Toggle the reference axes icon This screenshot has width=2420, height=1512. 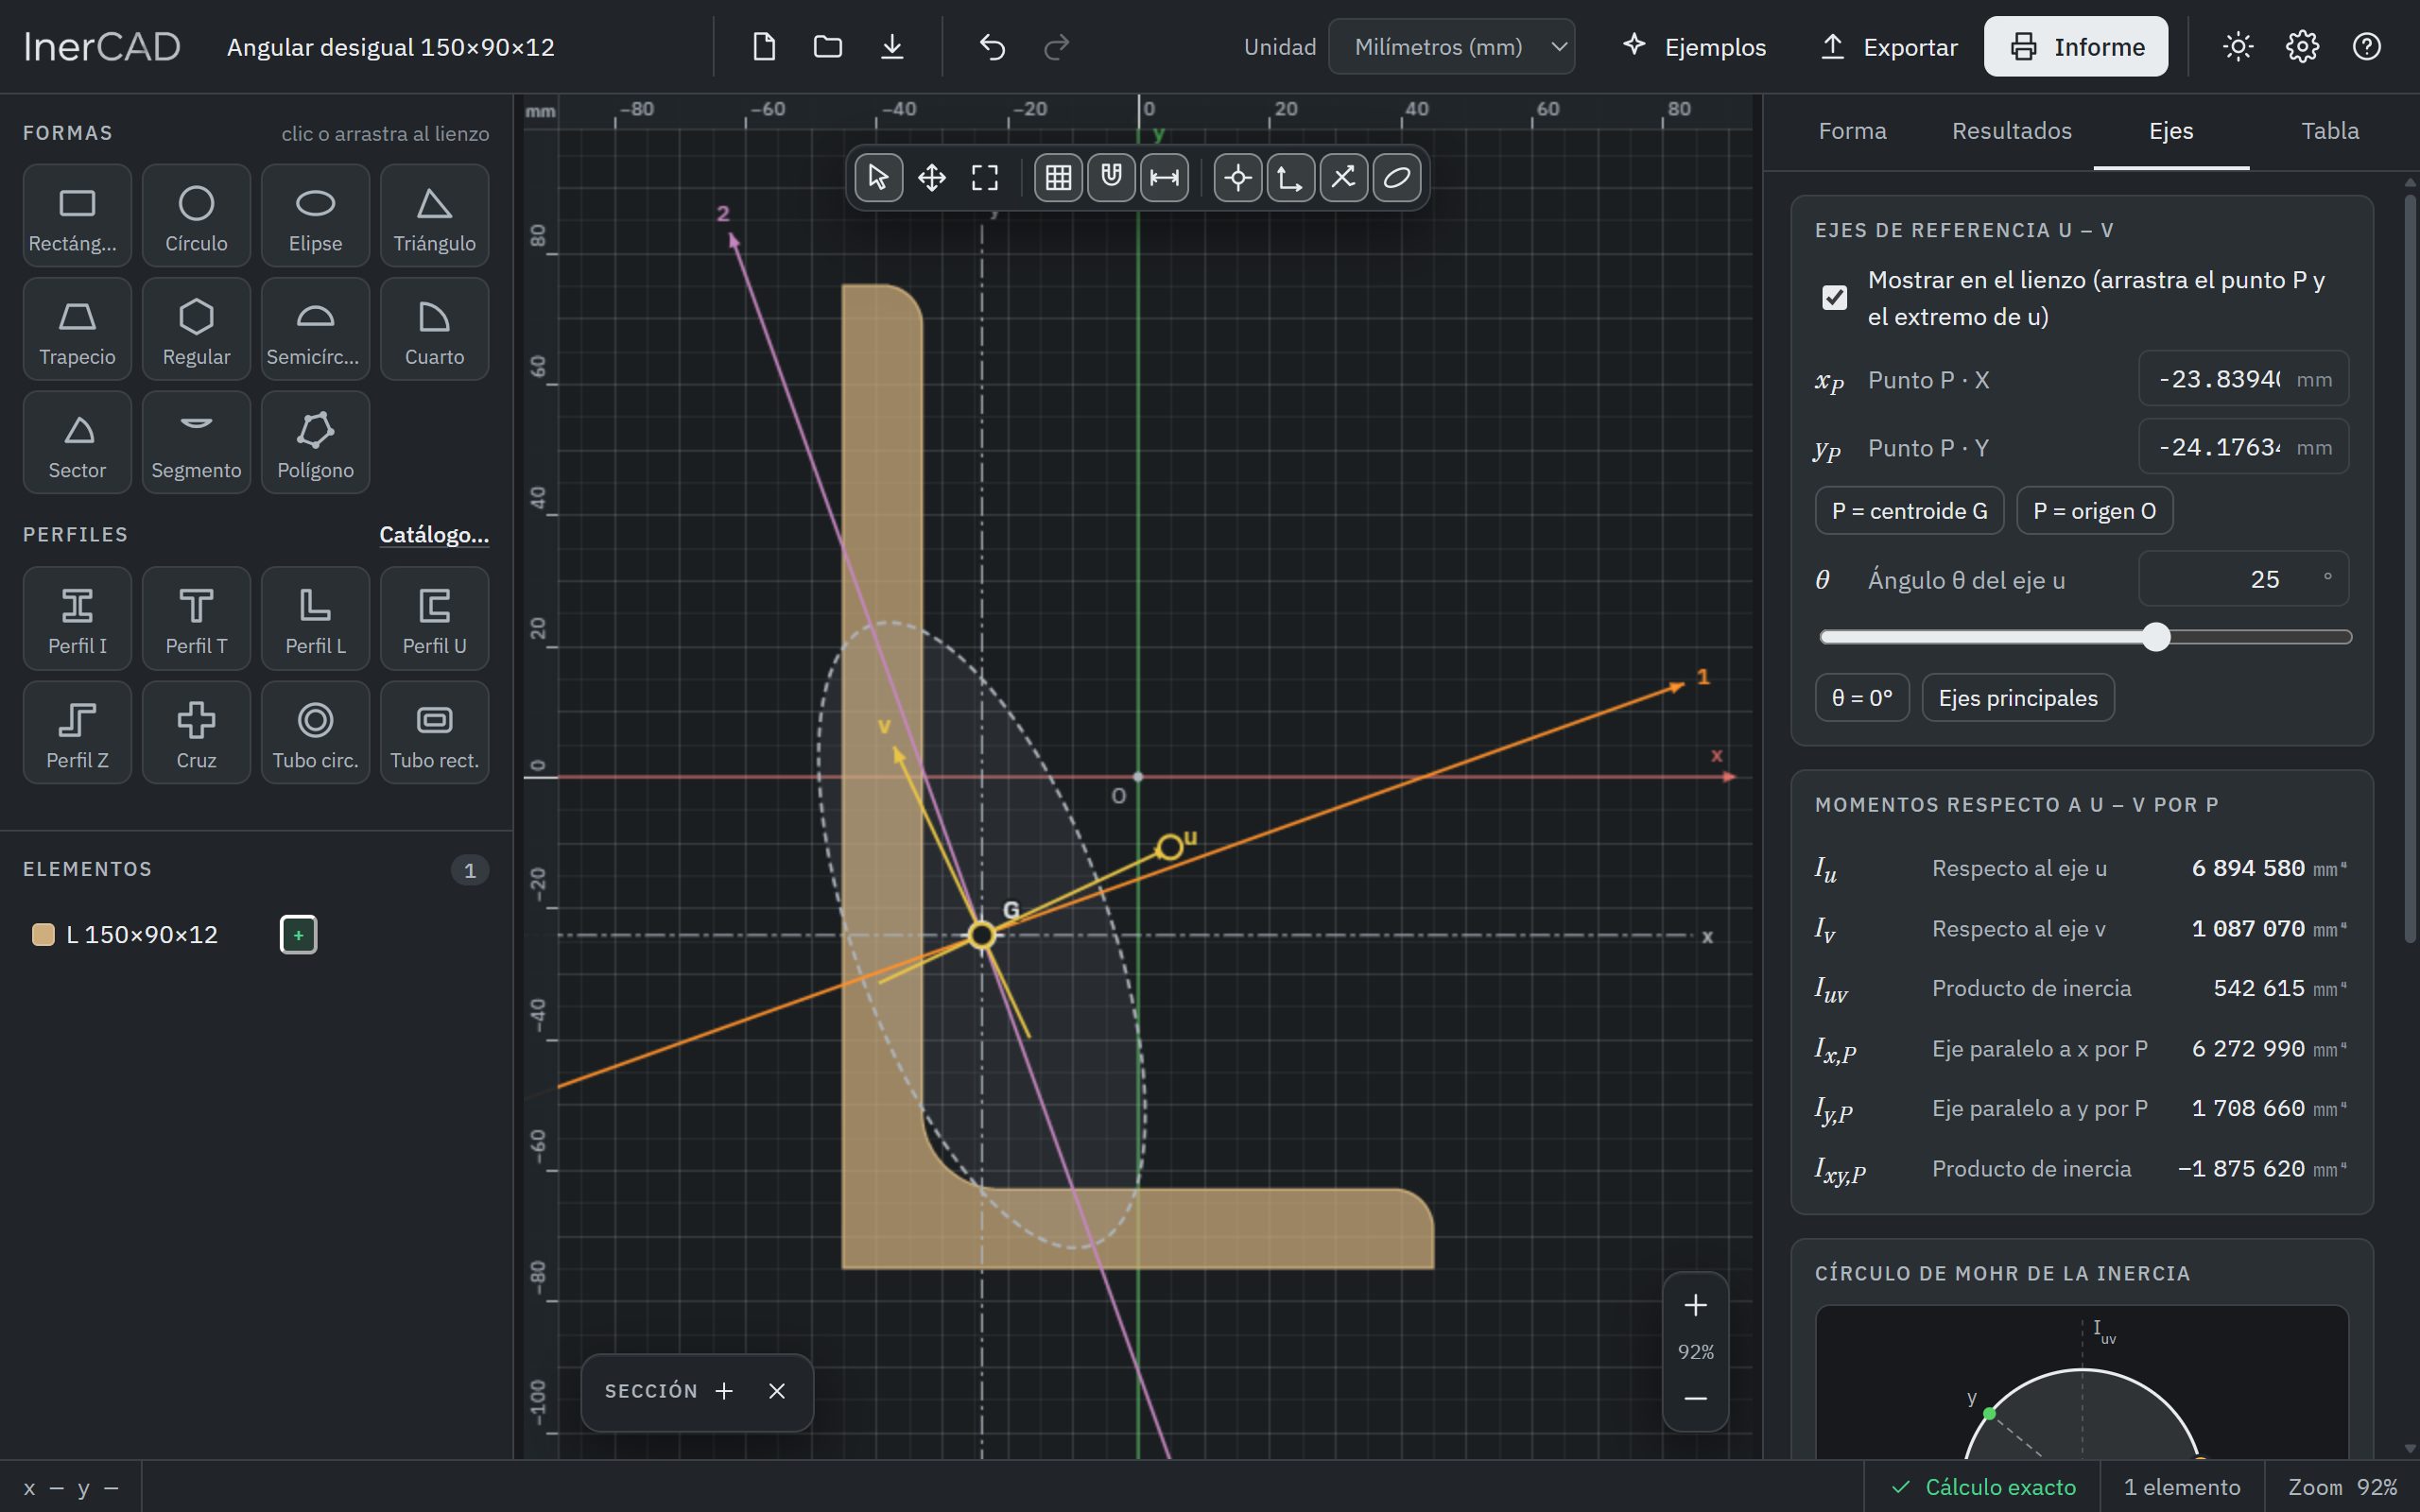click(x=1291, y=178)
